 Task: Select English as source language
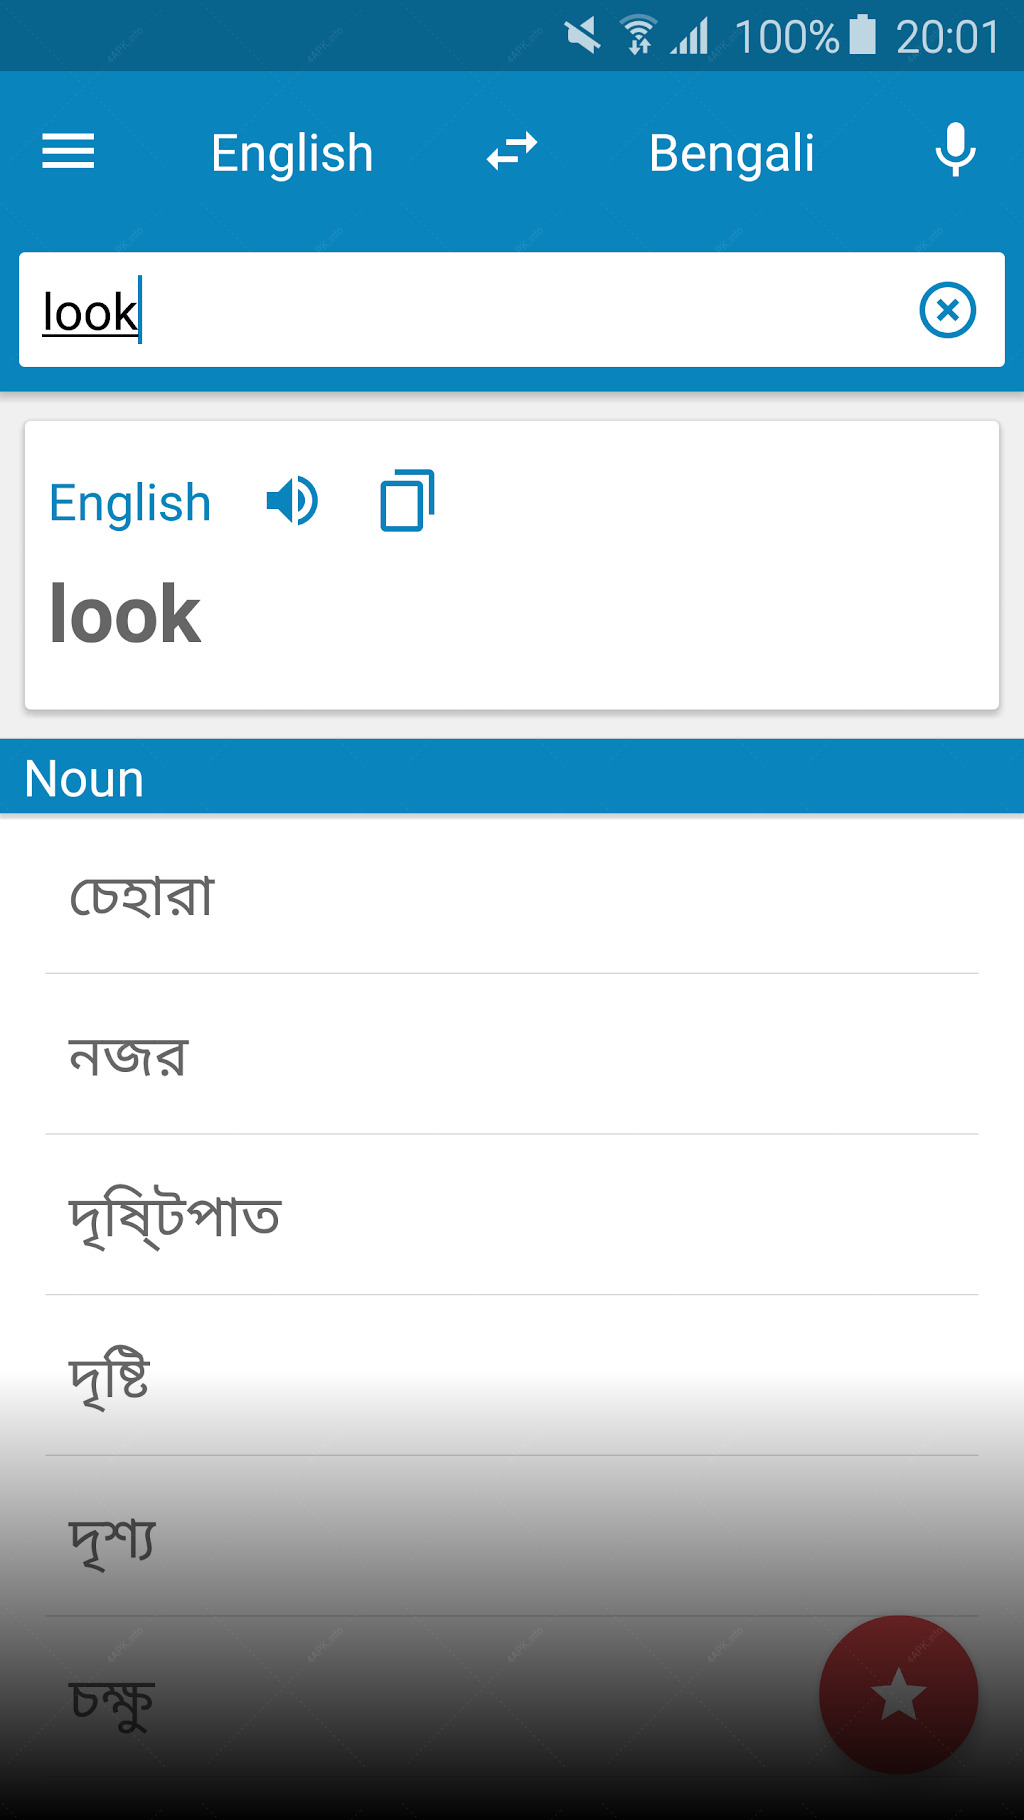tap(292, 153)
